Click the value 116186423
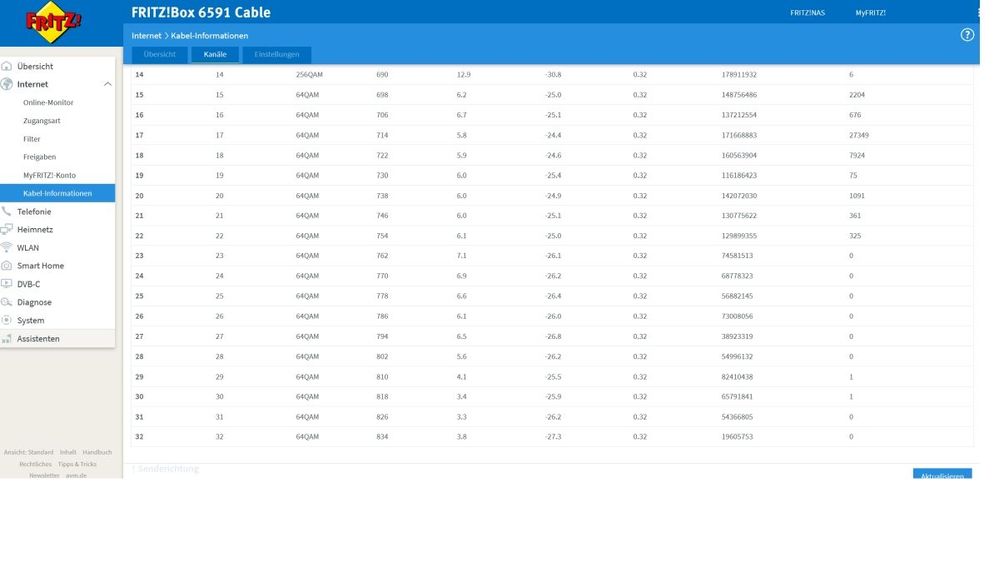This screenshot has height=562, width=999. pos(739,175)
